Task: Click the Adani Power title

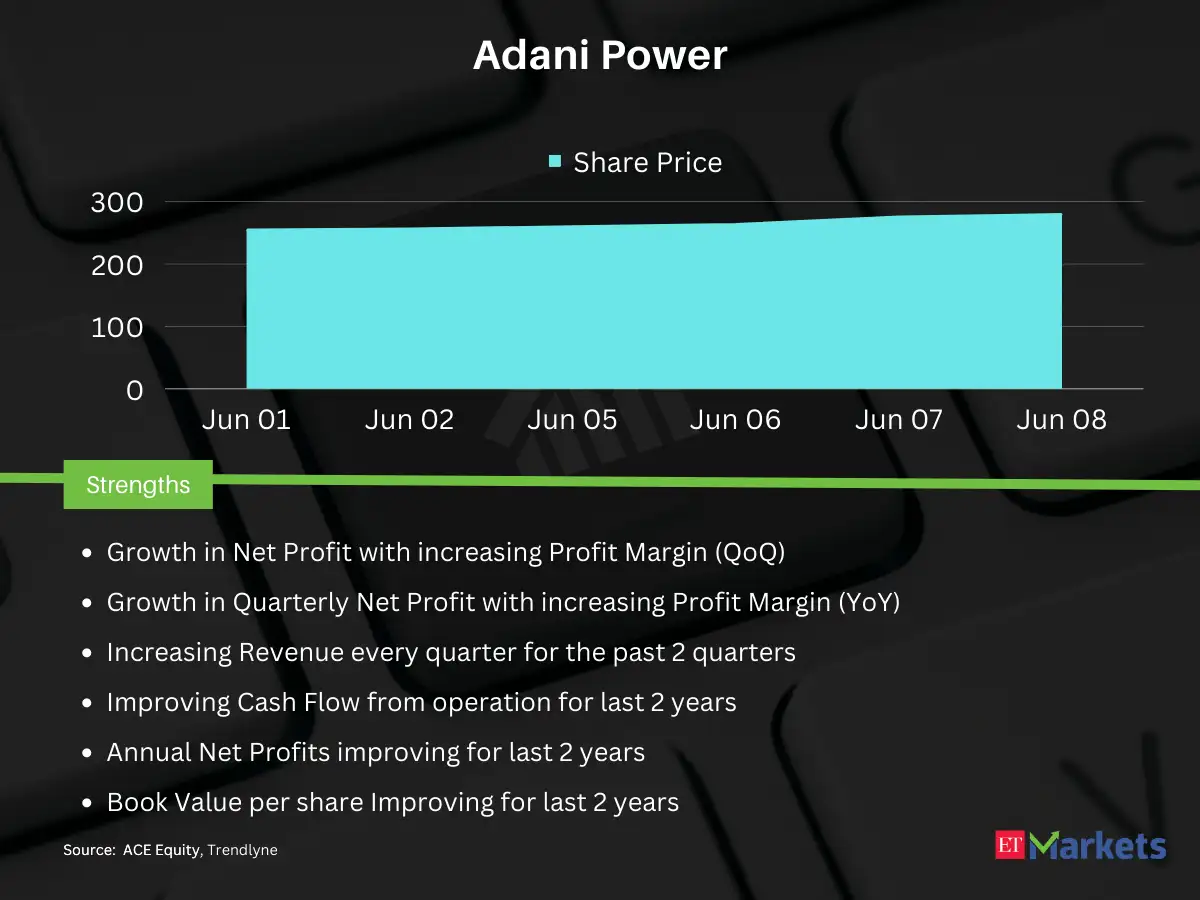Action: coord(600,56)
